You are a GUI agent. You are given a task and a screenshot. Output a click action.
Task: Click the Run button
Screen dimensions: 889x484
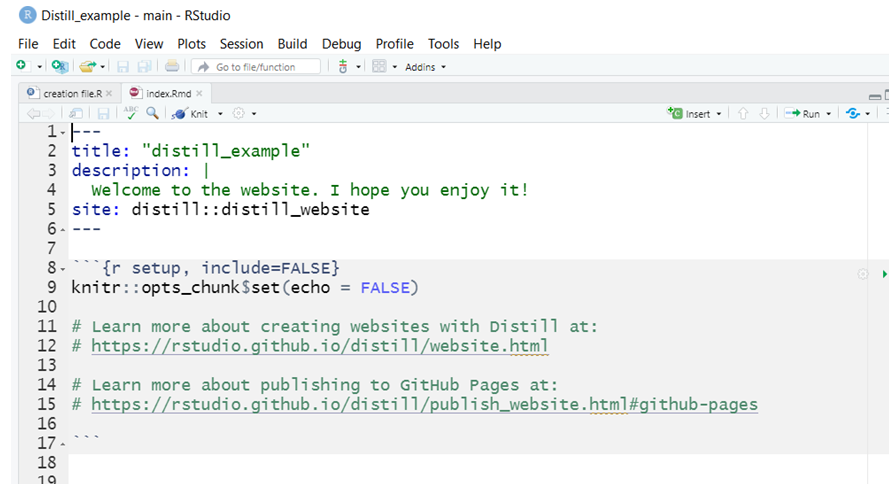(x=802, y=114)
